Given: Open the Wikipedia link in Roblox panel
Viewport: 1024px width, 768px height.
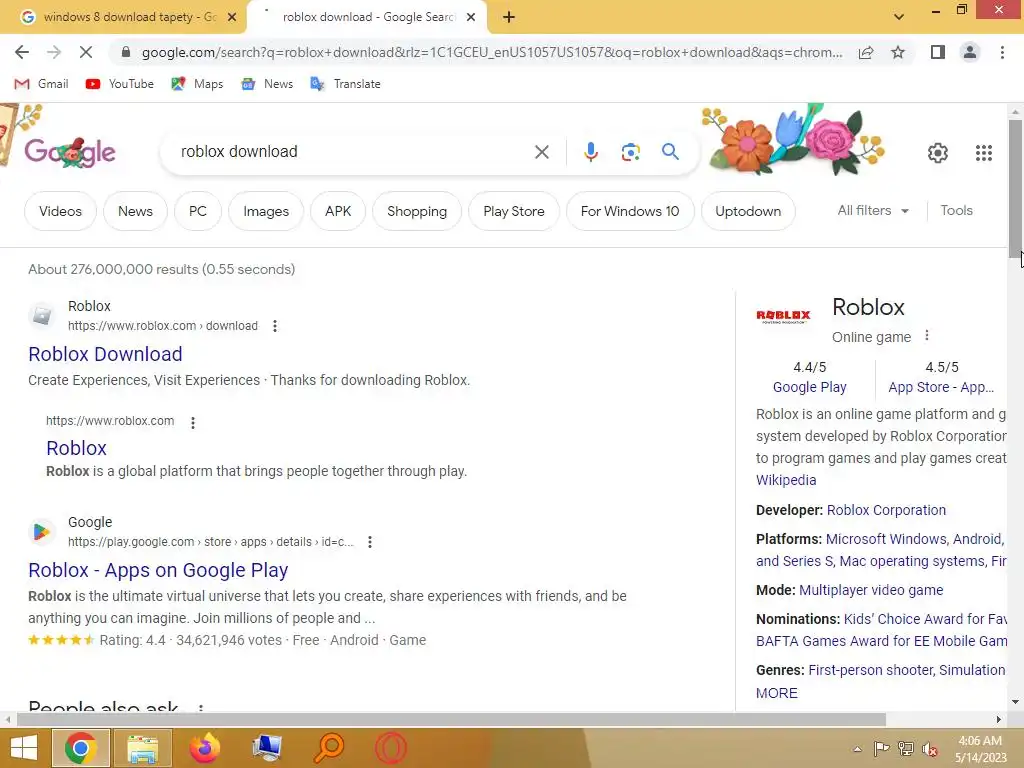Looking at the screenshot, I should [x=786, y=480].
